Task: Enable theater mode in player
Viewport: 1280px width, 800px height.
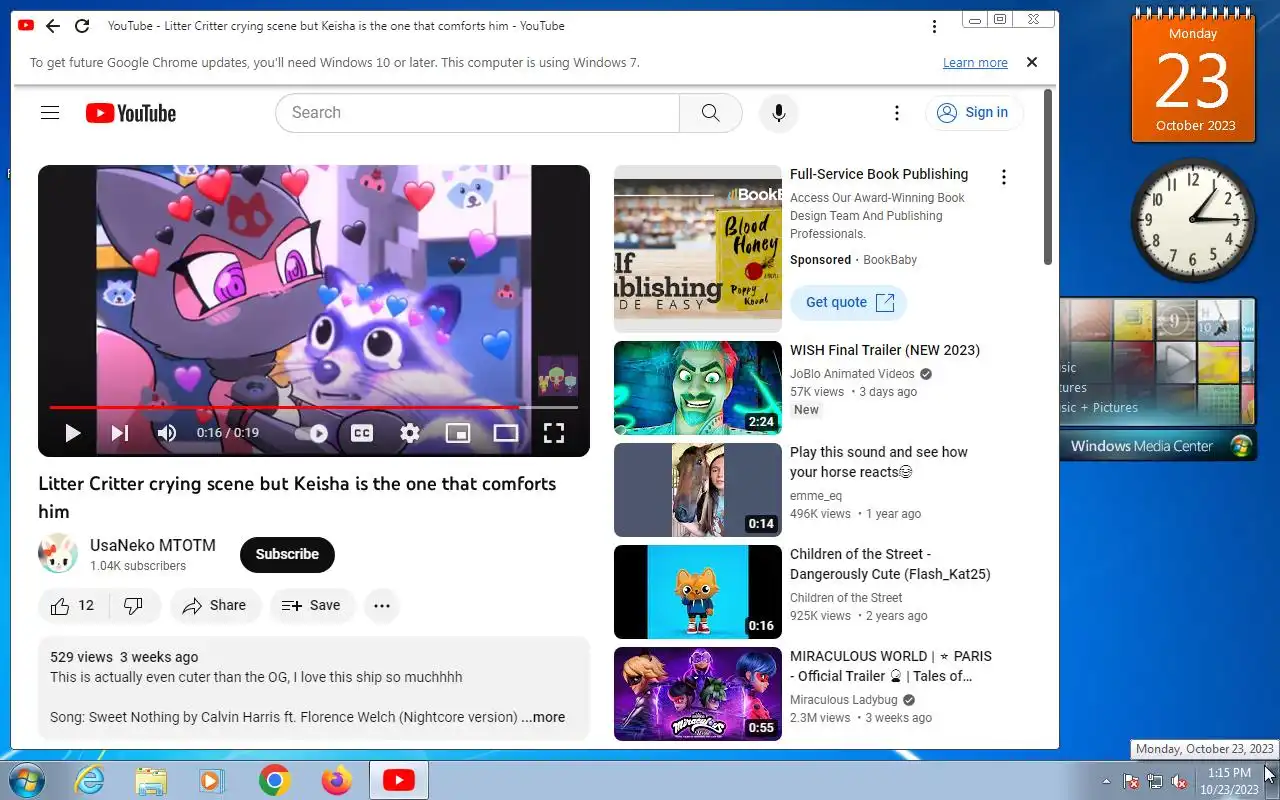Action: coord(506,433)
